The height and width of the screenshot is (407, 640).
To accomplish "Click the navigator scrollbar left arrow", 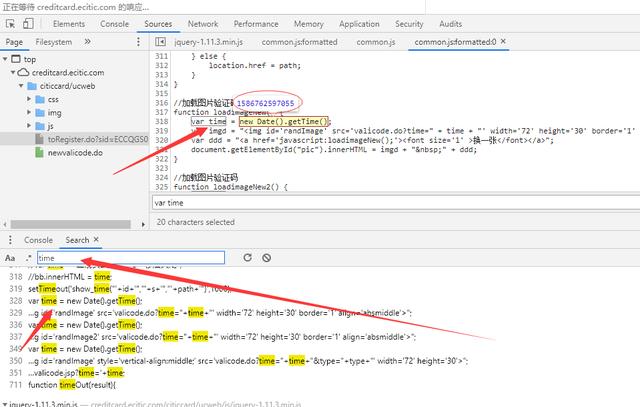I will pos(5,224).
